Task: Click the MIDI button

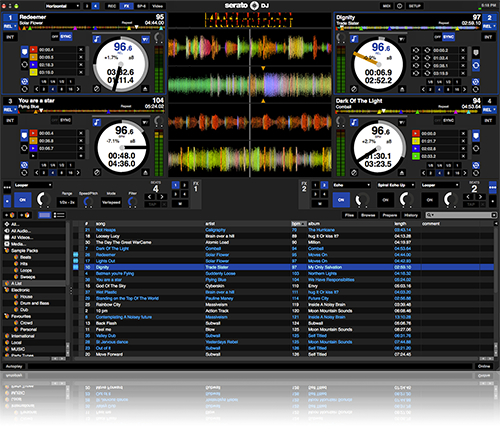Action: click(x=387, y=6)
